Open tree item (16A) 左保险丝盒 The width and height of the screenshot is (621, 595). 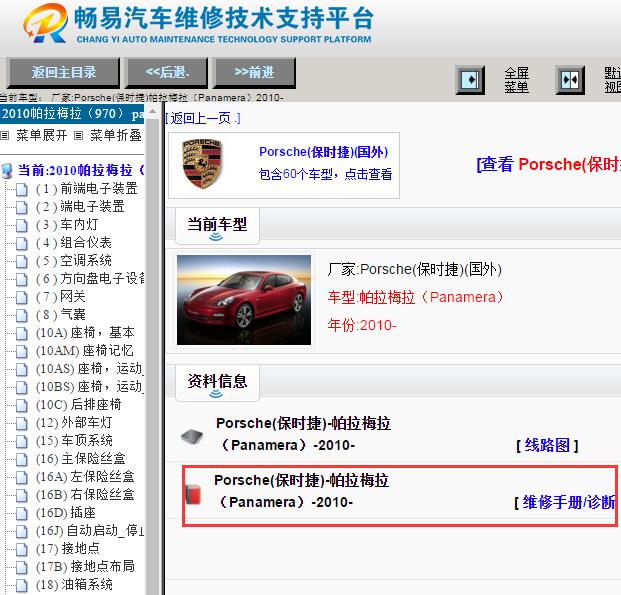pos(85,477)
